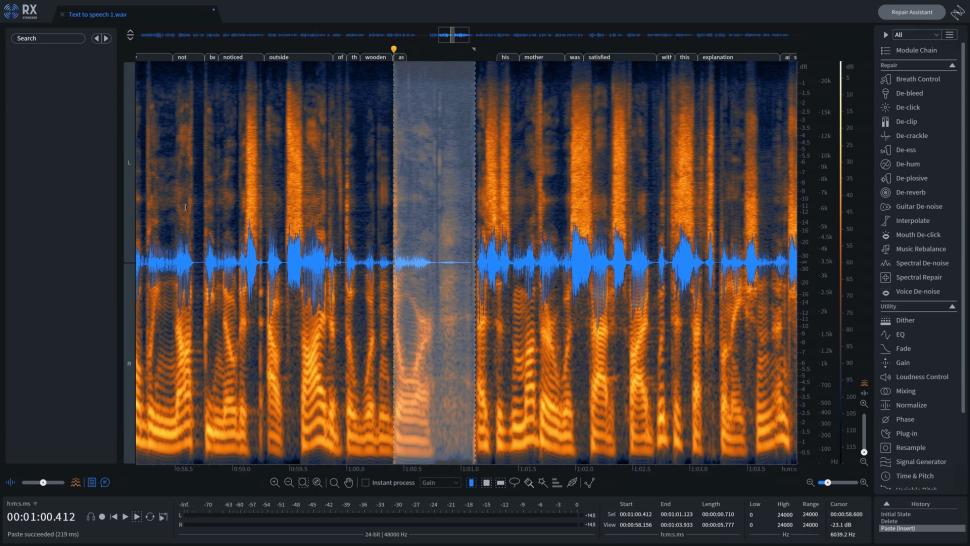Open the De-hum module

coord(907,164)
